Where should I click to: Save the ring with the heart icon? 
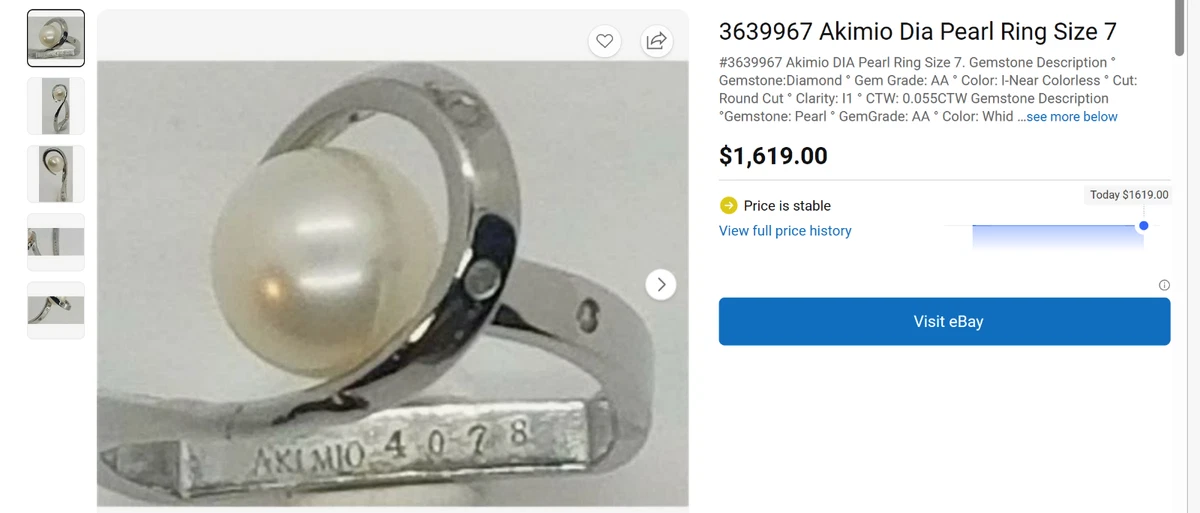coord(604,41)
